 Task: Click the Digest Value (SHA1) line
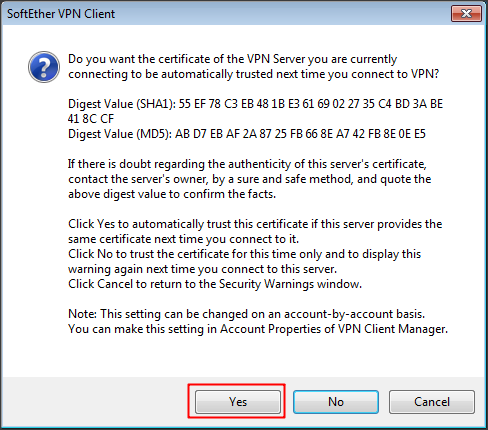click(x=255, y=104)
